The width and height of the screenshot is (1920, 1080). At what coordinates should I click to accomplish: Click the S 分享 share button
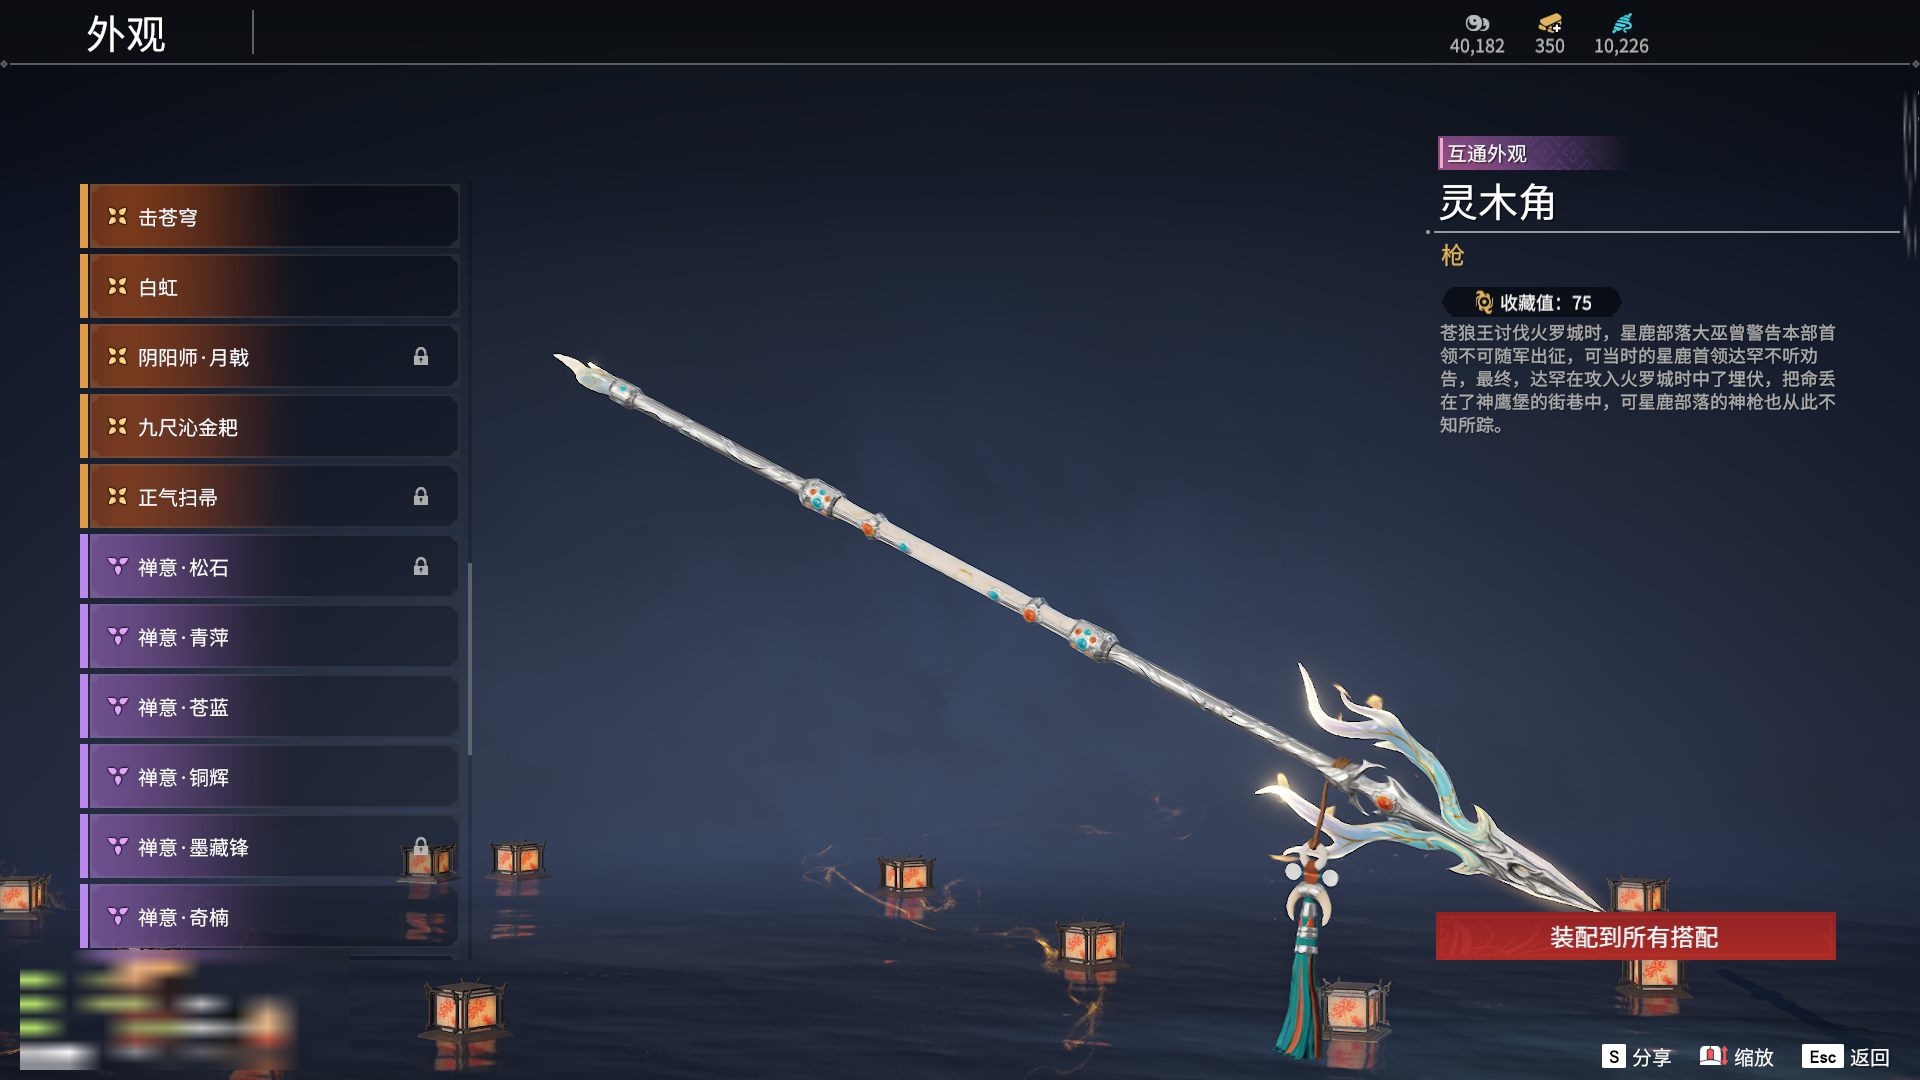pos(1636,1057)
